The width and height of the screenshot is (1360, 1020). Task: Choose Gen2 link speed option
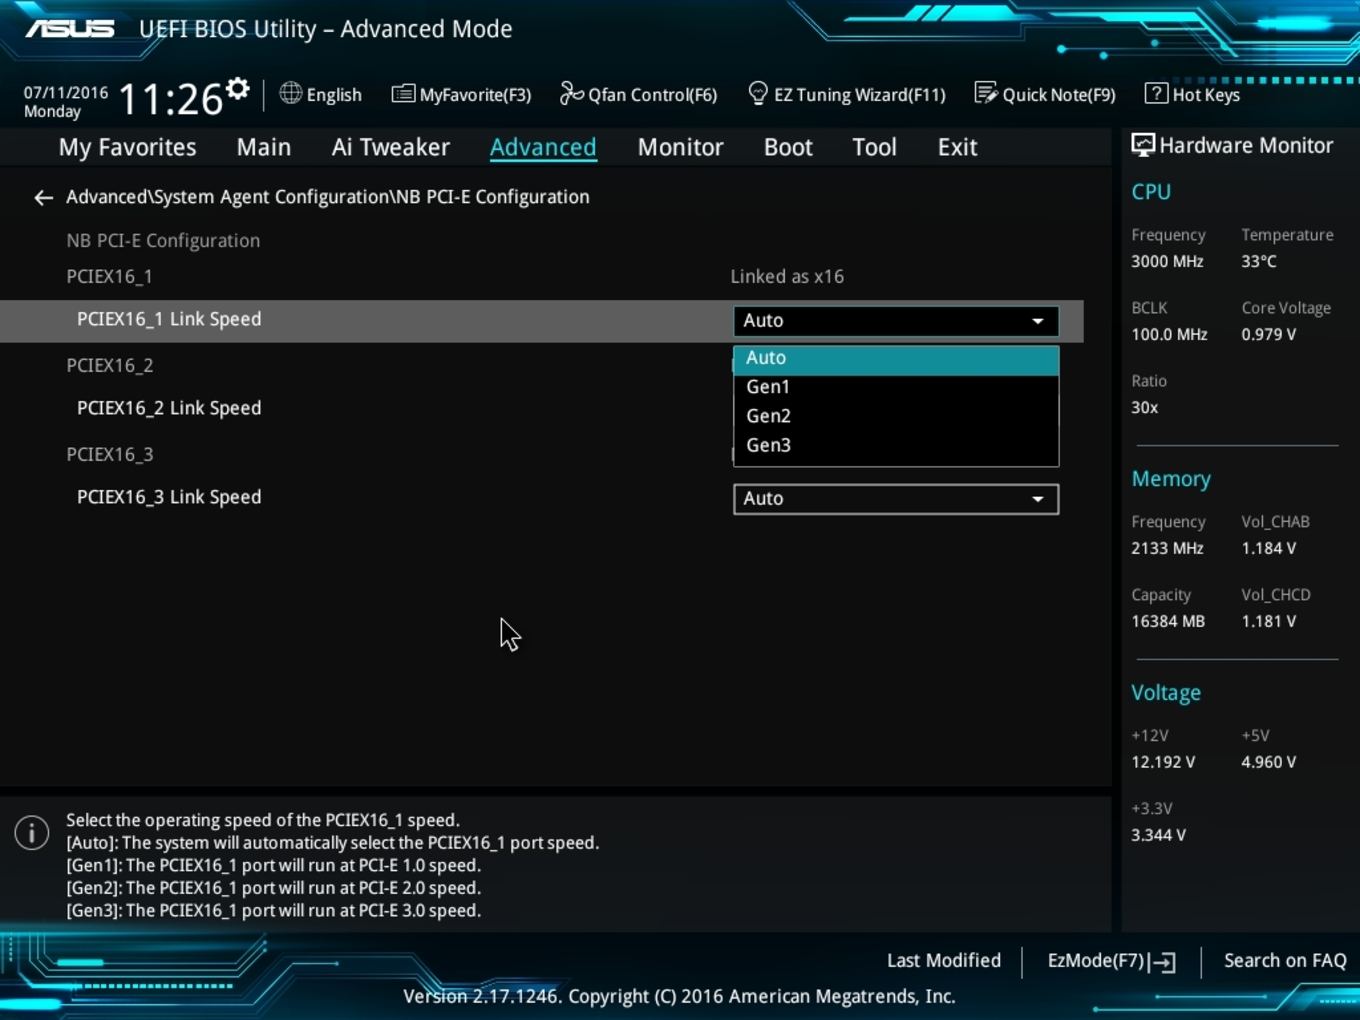[896, 416]
